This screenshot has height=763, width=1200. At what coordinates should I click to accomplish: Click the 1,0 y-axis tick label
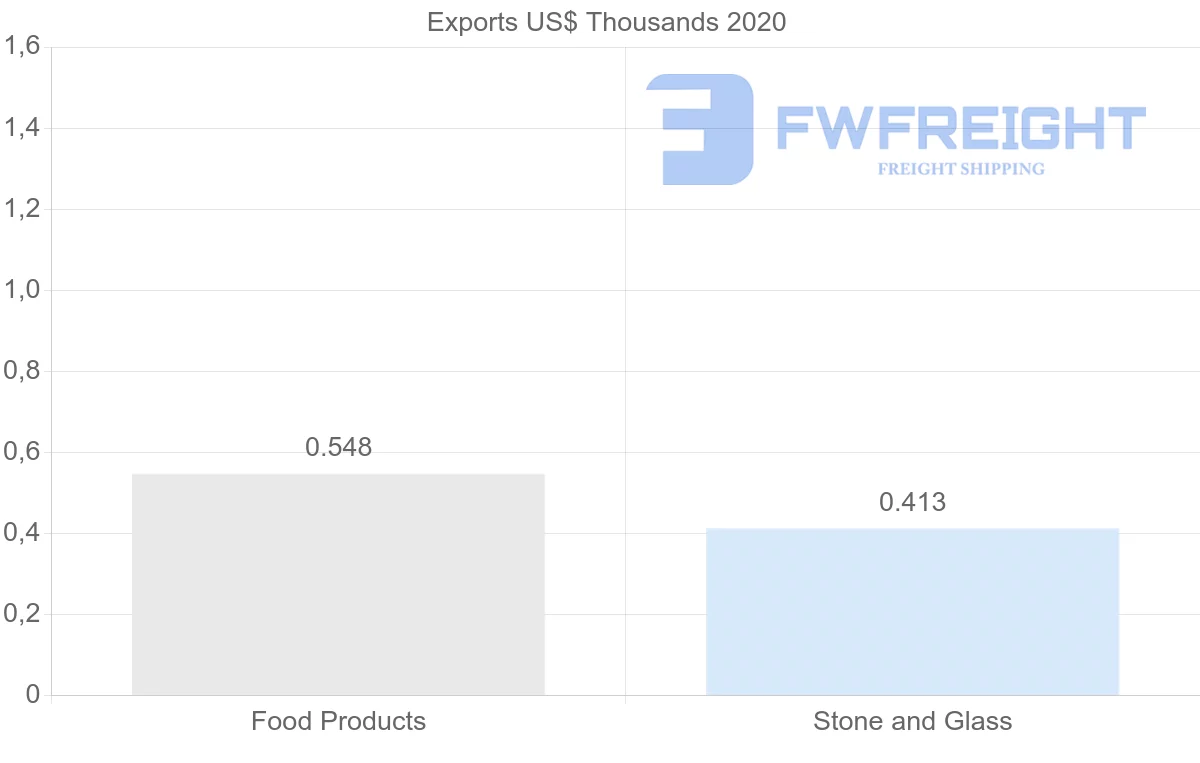pos(21,290)
